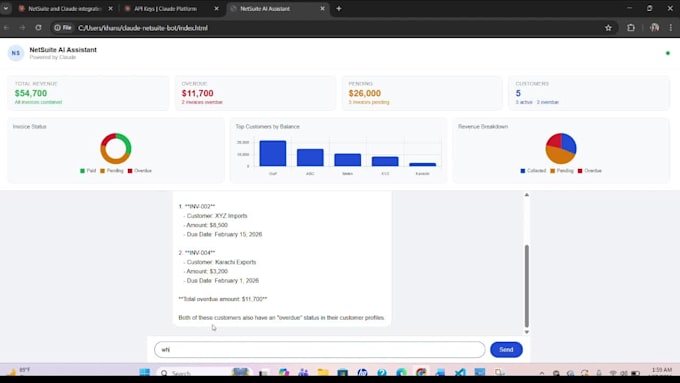Click the Customer: XYZ Imports line
The height and width of the screenshot is (383, 680).
coord(216,216)
